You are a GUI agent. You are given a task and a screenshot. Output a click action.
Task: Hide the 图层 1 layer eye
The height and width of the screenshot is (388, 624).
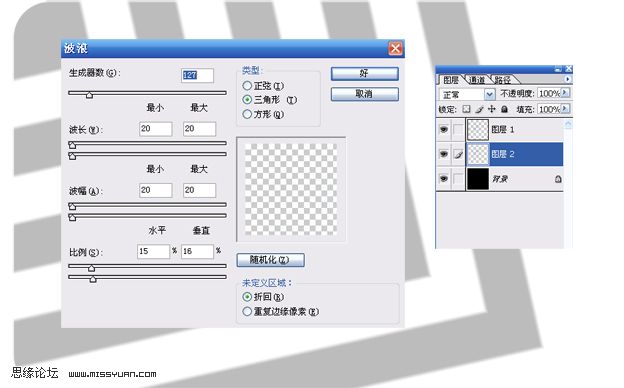[444, 130]
